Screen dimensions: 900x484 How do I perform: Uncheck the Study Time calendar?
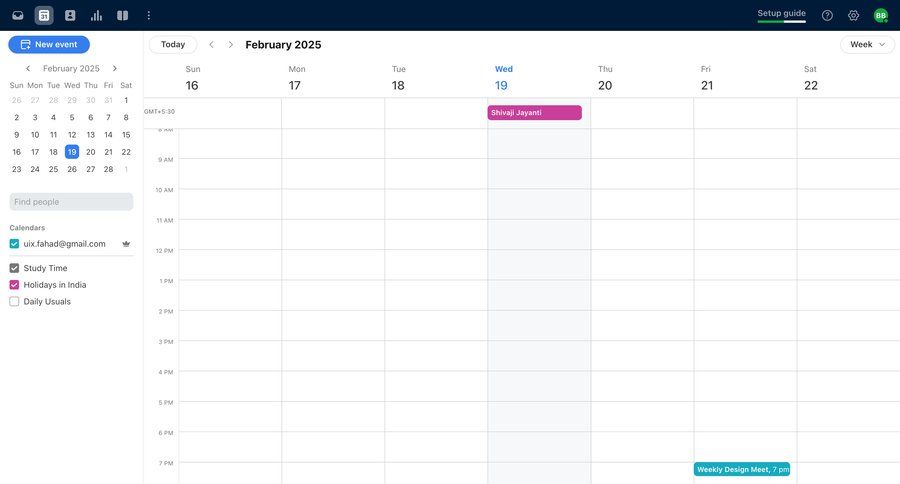pos(14,268)
